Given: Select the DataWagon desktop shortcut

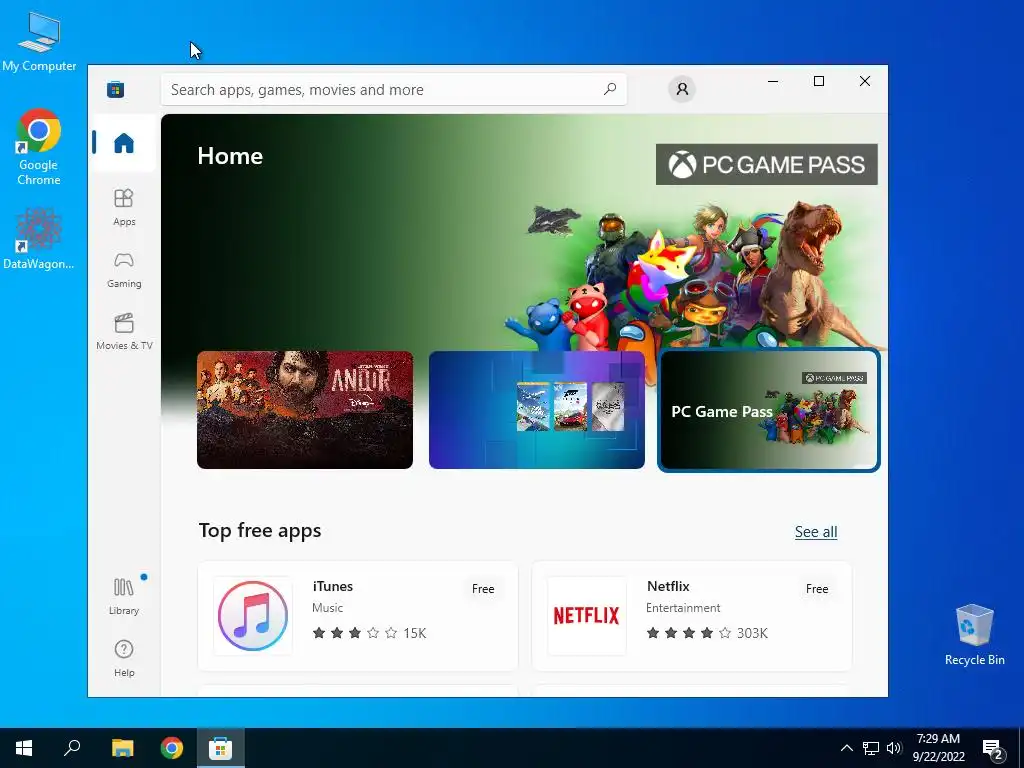Looking at the screenshot, I should coord(39,238).
